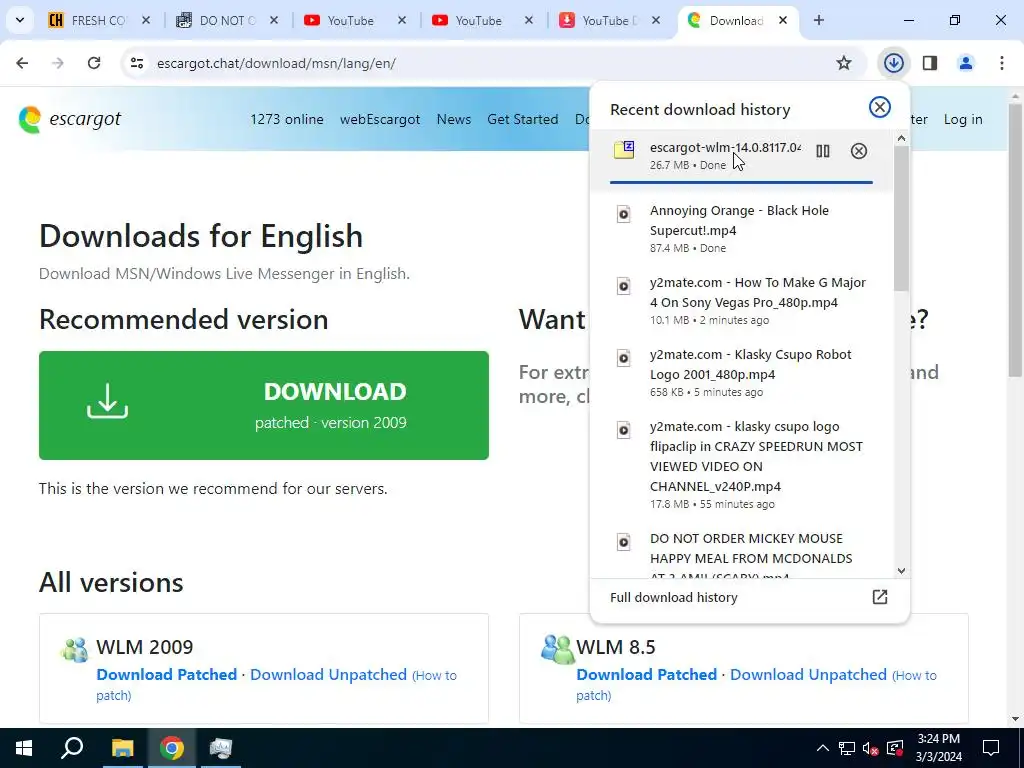Open webEscargot in the nav bar

pyautogui.click(x=380, y=120)
